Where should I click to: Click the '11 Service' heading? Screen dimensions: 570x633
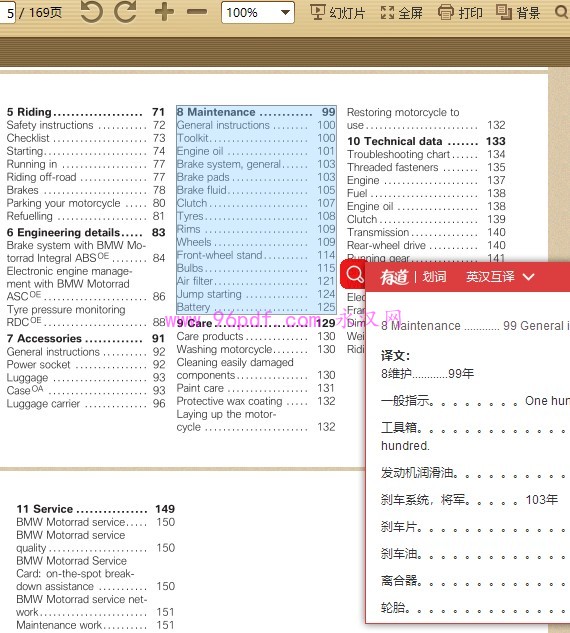click(95, 509)
